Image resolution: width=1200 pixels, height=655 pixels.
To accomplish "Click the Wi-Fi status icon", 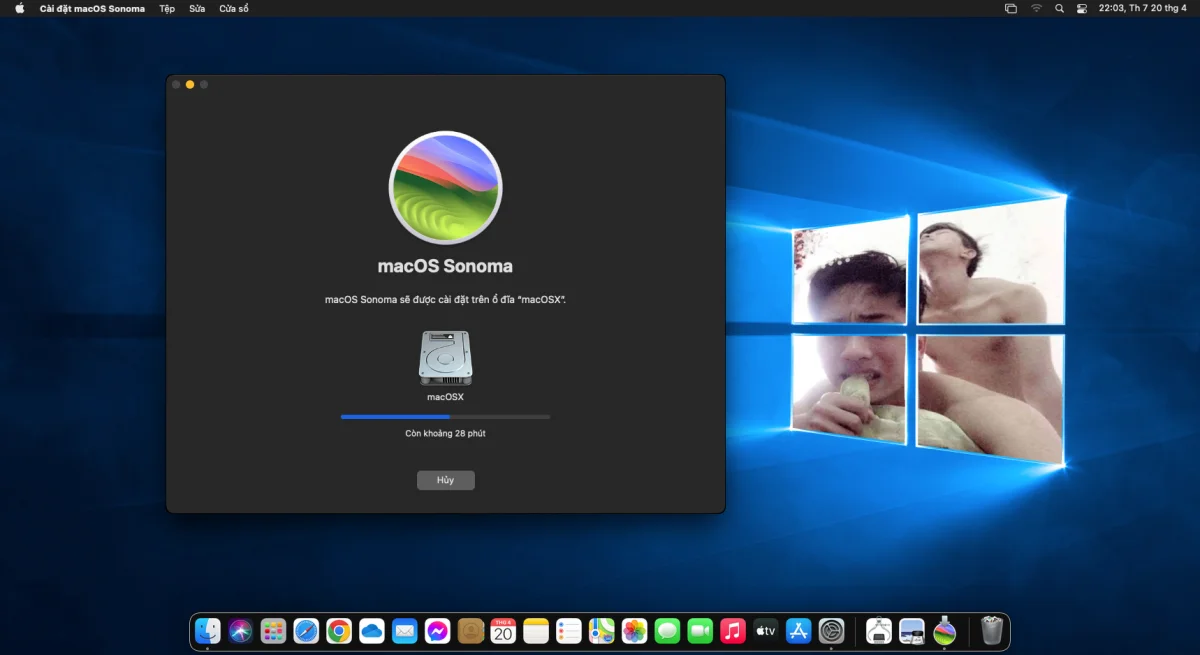I will click(1036, 8).
